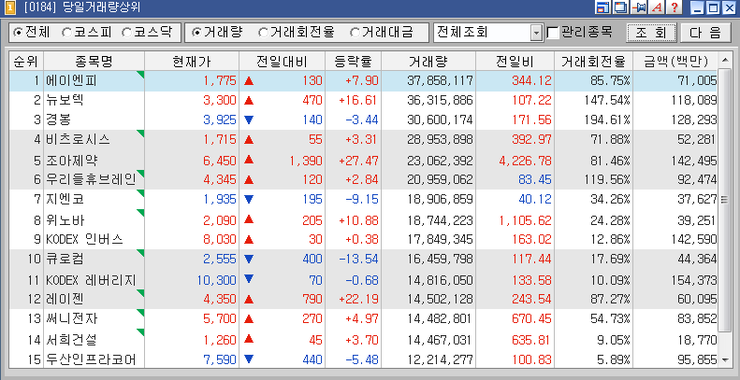Viewport: 740px width, 380px height.
Task: Select stock 조아제약 in row 5
Action: pyautogui.click(x=71, y=160)
